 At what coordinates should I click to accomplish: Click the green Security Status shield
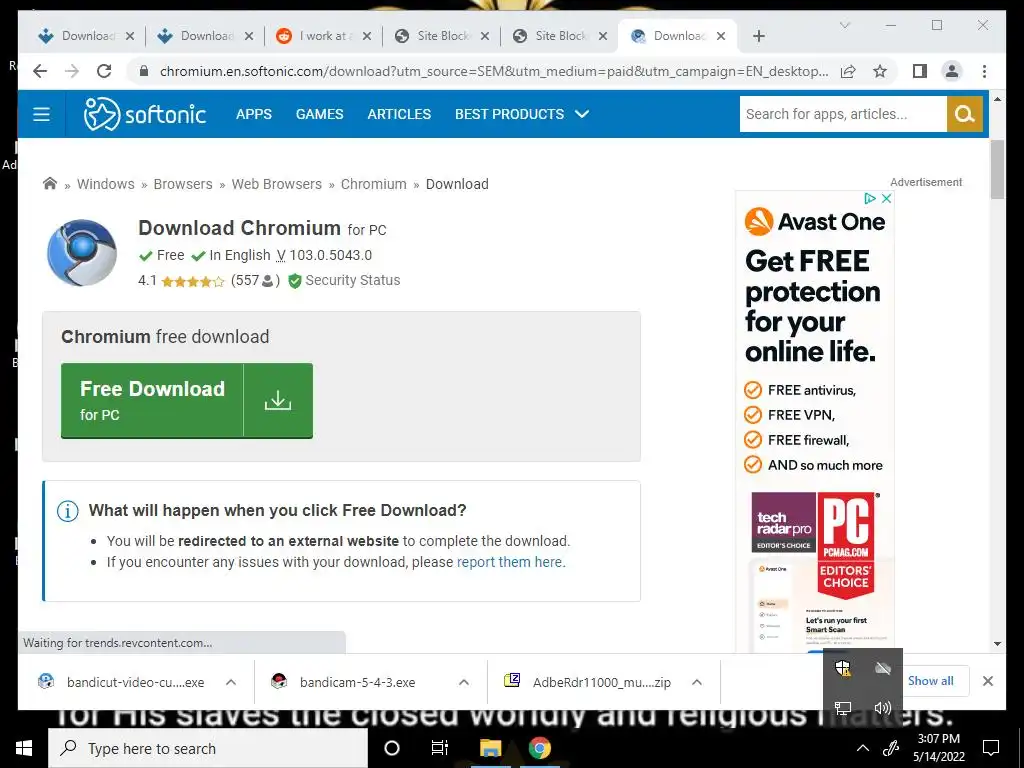pyautogui.click(x=295, y=281)
